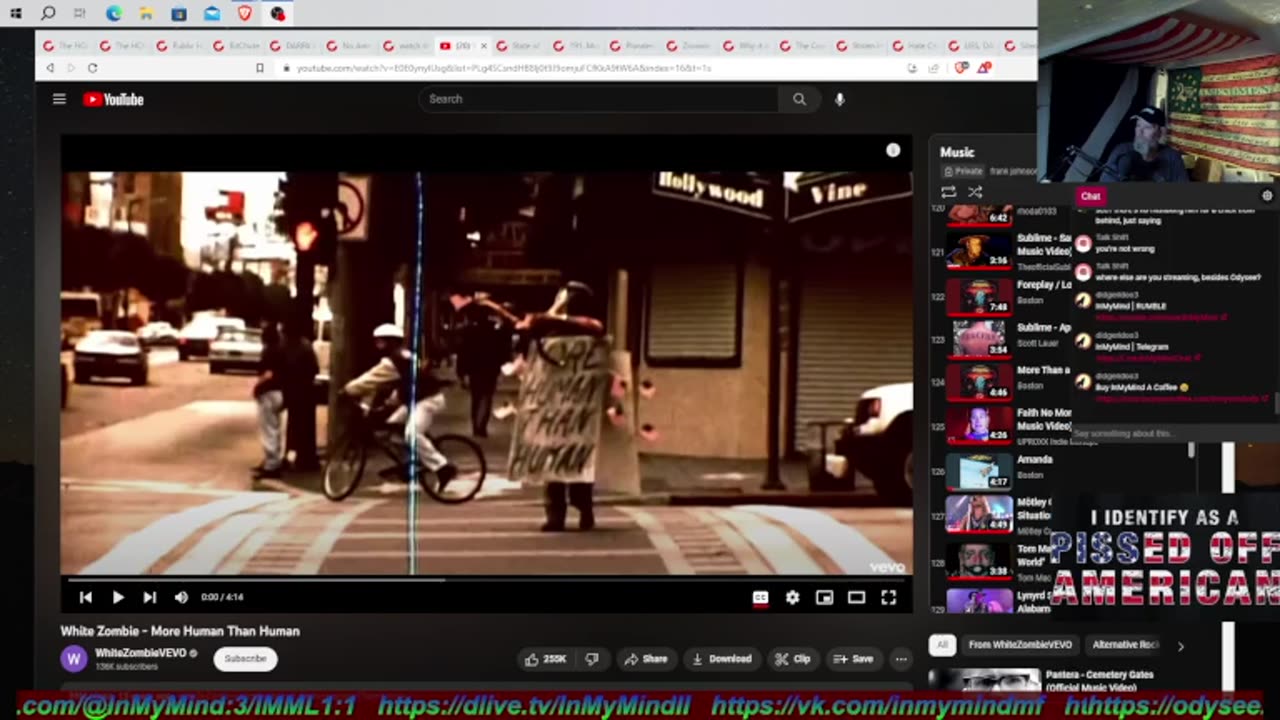
Task: Toggle closed captions on the player
Action: coord(760,597)
